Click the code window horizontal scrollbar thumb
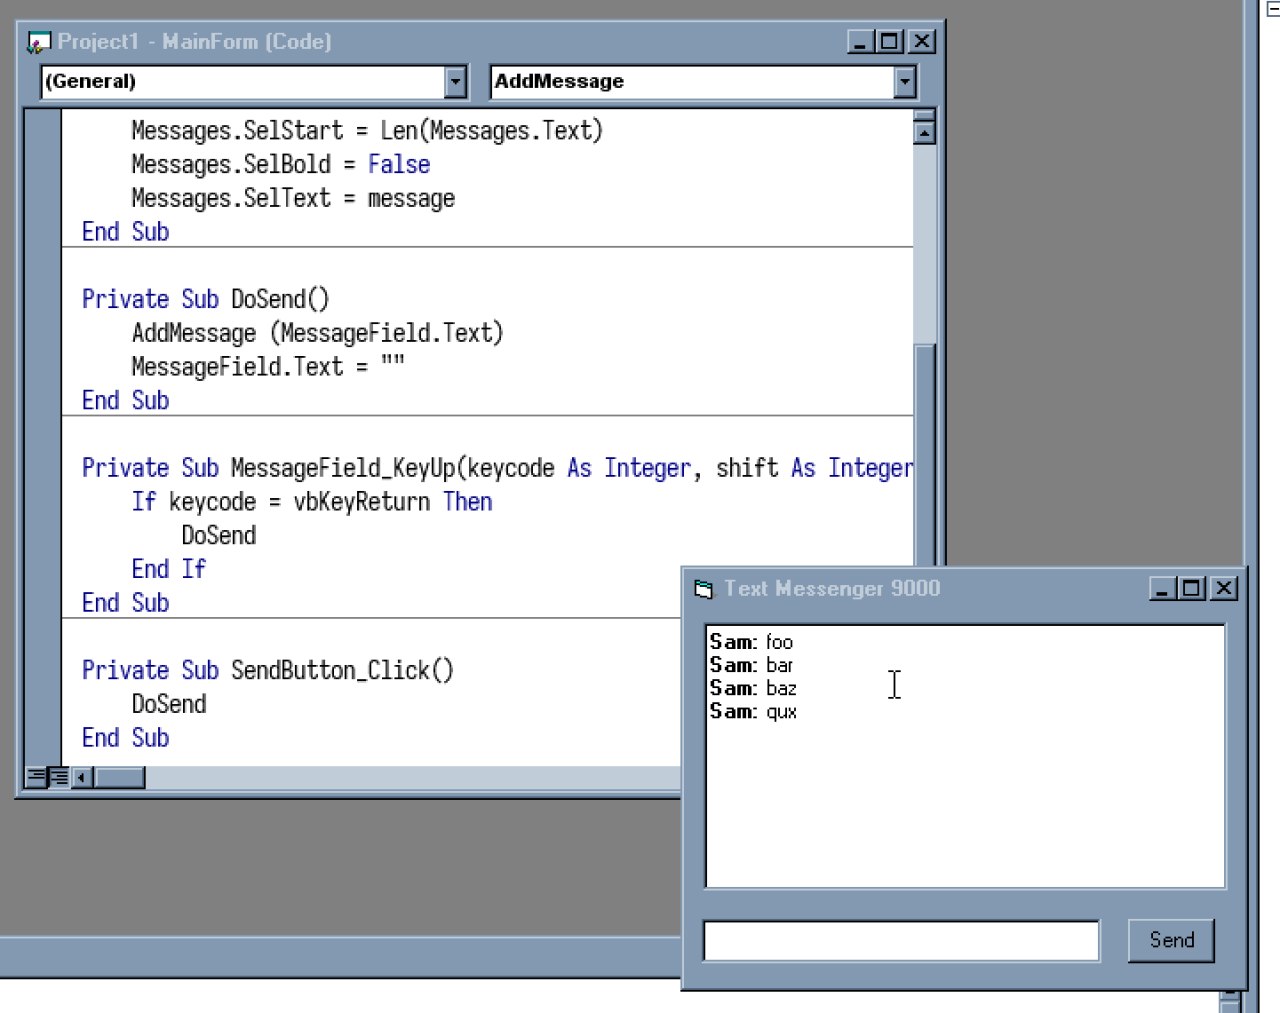This screenshot has width=1280, height=1013. (119, 777)
